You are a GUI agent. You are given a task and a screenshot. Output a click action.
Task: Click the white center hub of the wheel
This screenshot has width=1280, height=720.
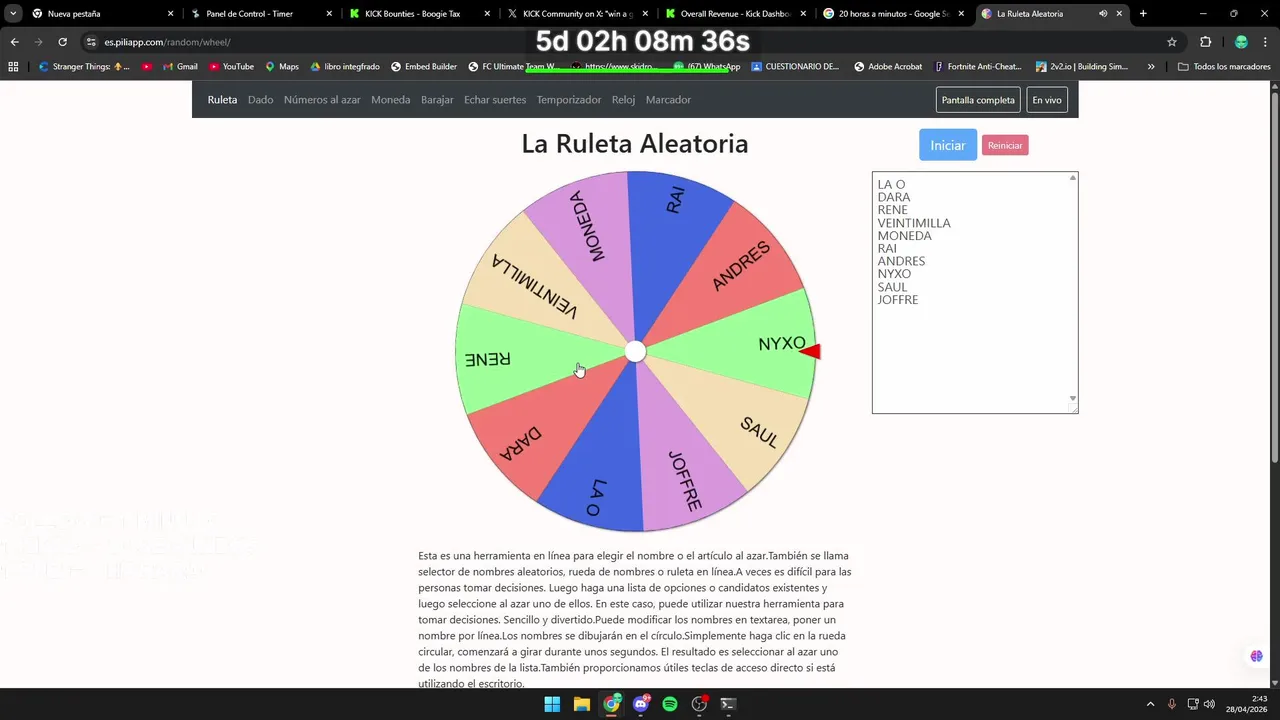635,351
